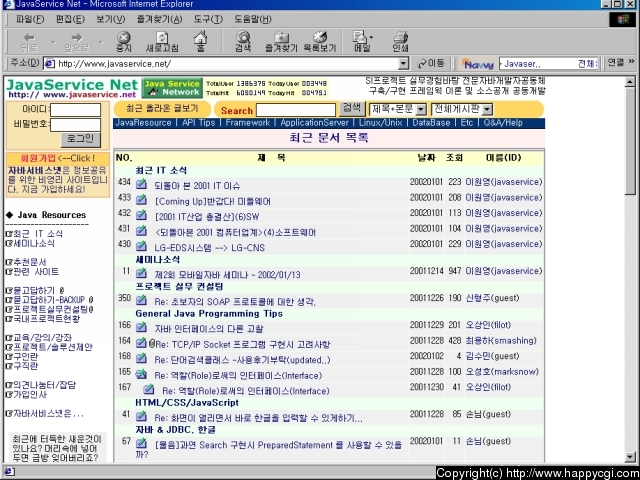Open the Forward button history arrow
640x480 pixels.
pyautogui.click(x=101, y=42)
